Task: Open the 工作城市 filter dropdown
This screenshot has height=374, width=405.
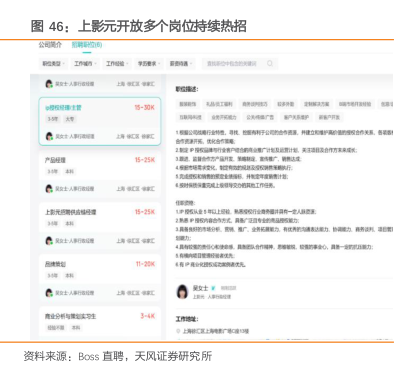Action: [x=85, y=63]
